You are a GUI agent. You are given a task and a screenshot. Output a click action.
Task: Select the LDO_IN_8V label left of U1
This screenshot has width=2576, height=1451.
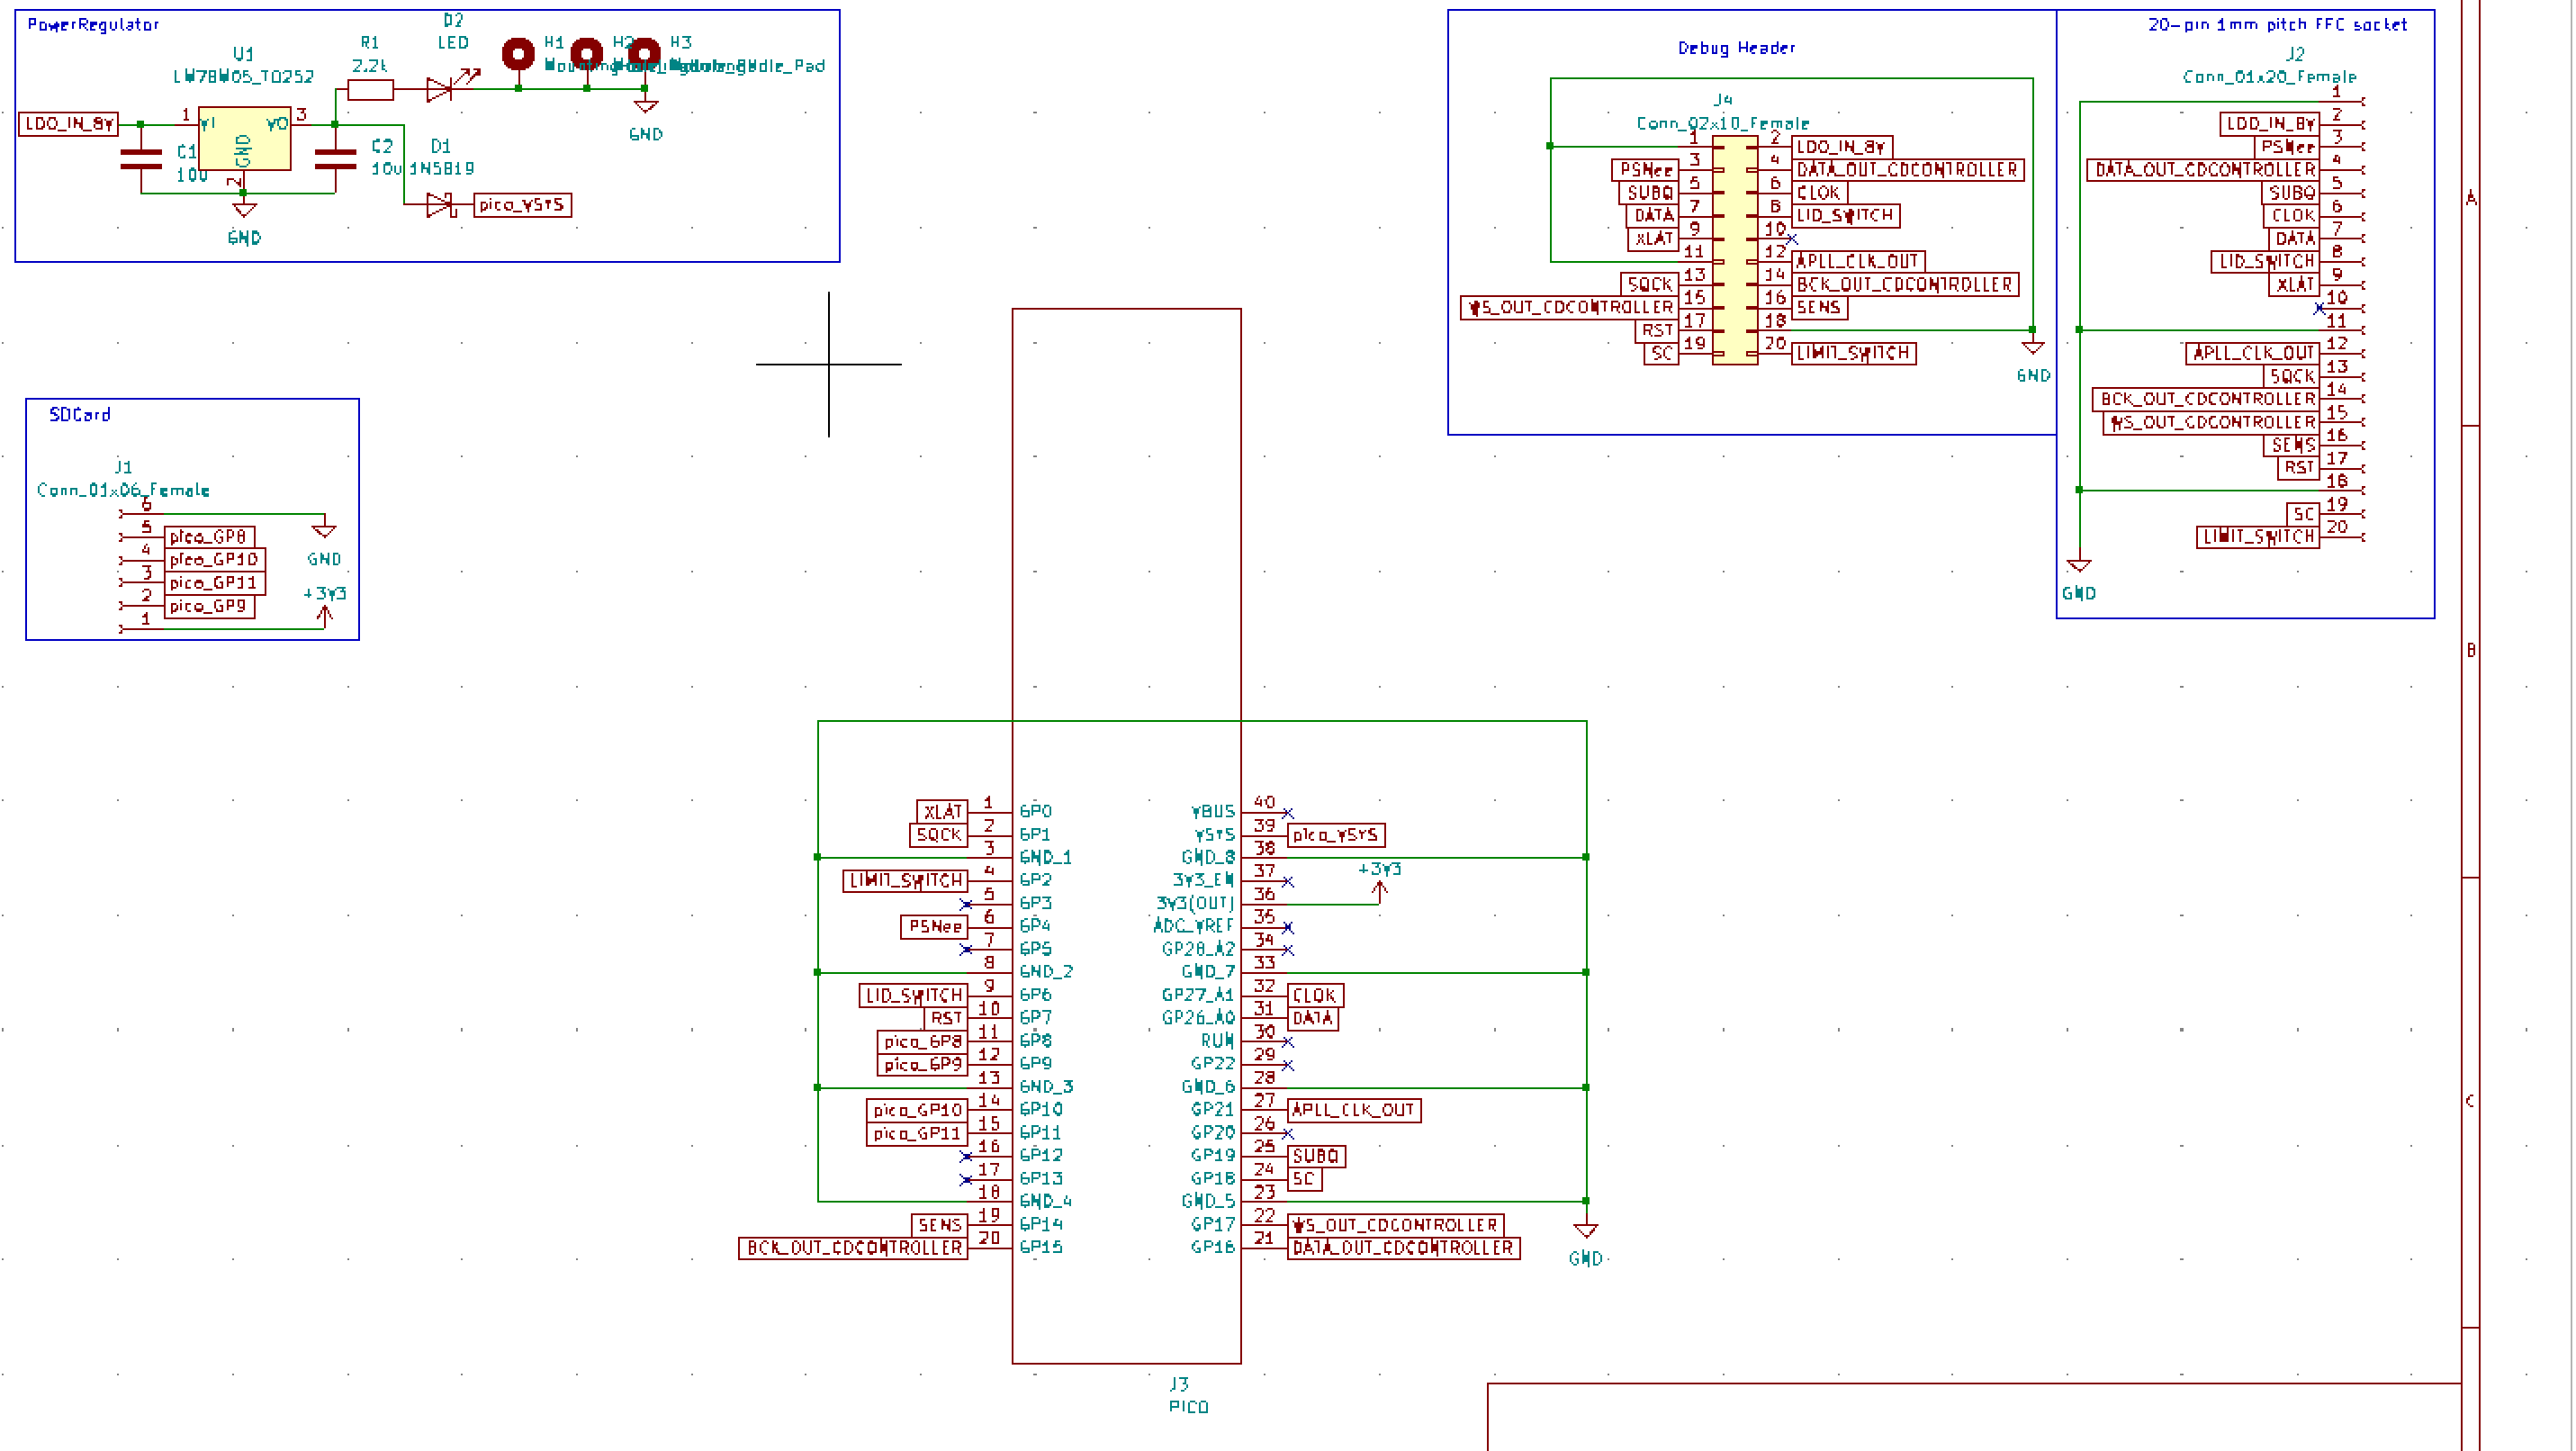[68, 124]
